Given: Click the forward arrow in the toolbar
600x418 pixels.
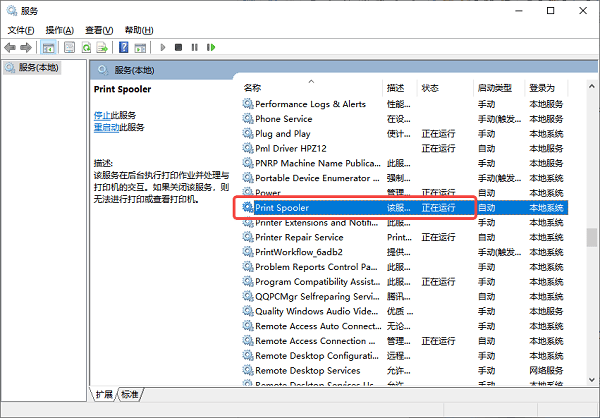Looking at the screenshot, I should pyautogui.click(x=26, y=47).
